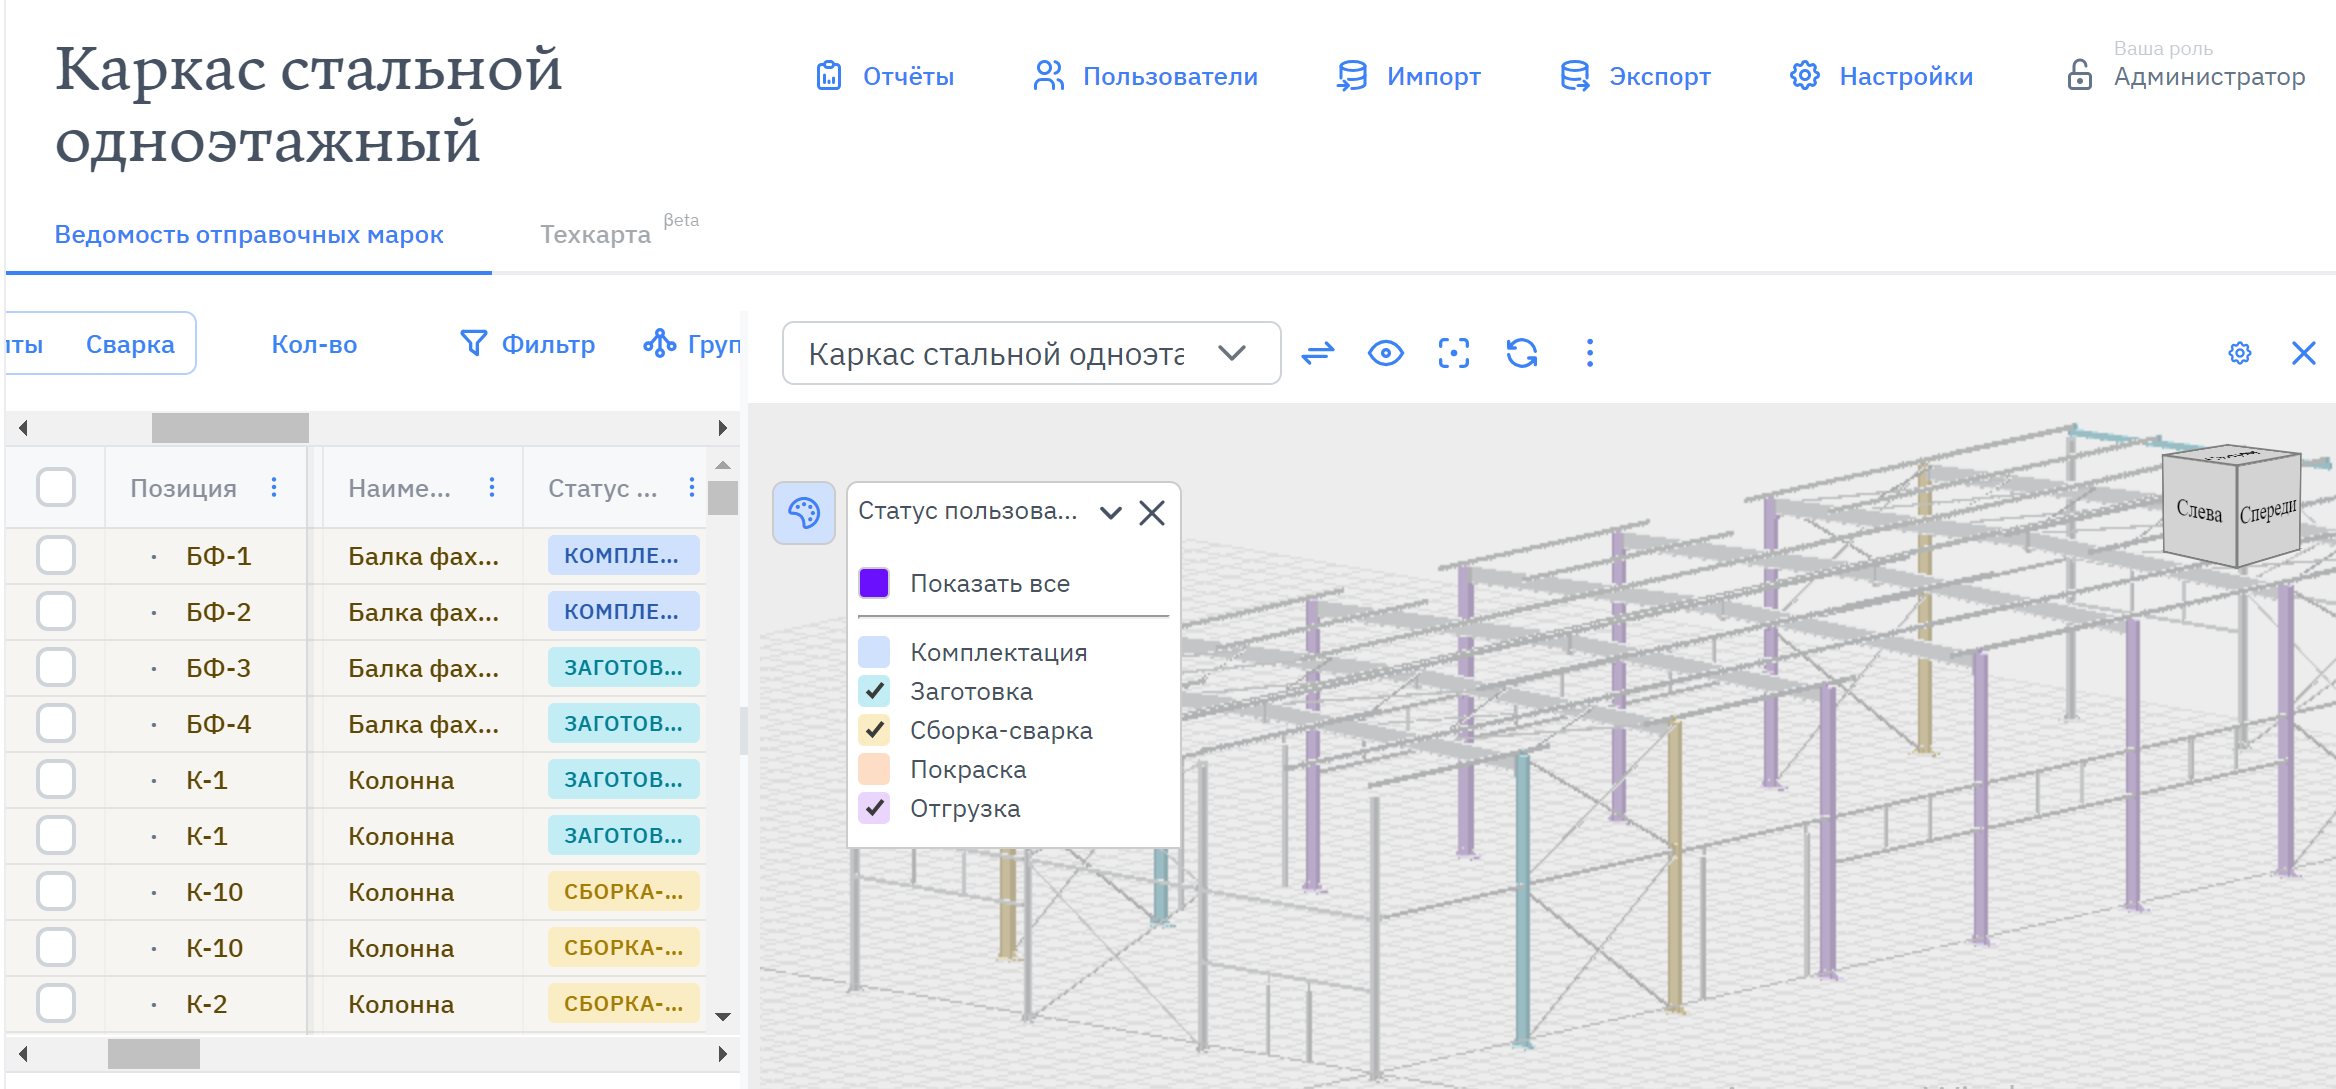This screenshot has height=1089, width=2336.
Task: Click the Кол-во button
Action: [314, 345]
